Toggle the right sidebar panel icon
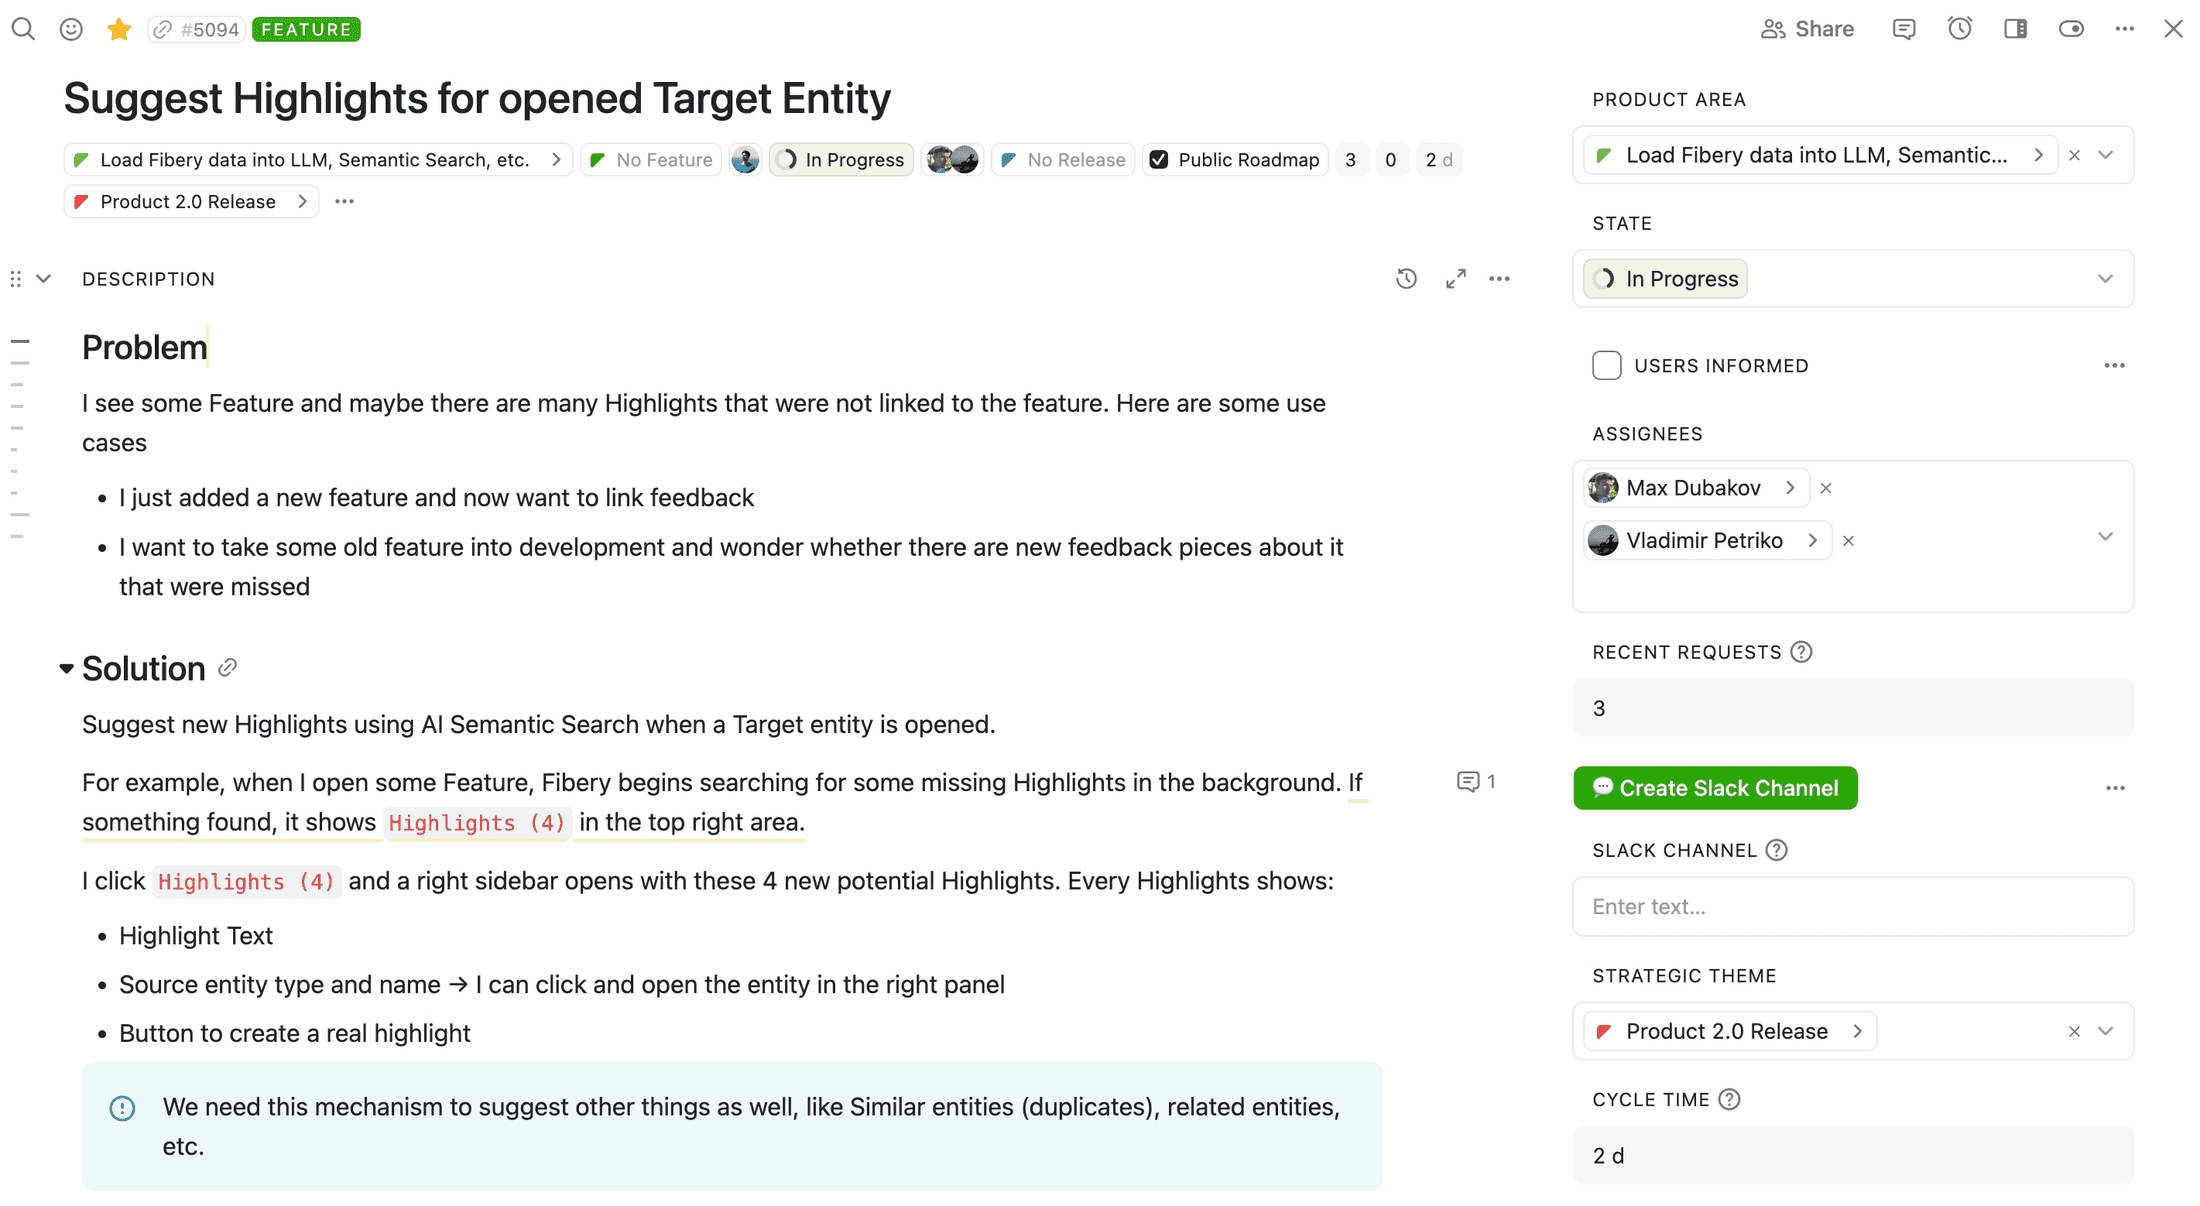Screen dimensions: 2200x1206 click(x=2015, y=29)
